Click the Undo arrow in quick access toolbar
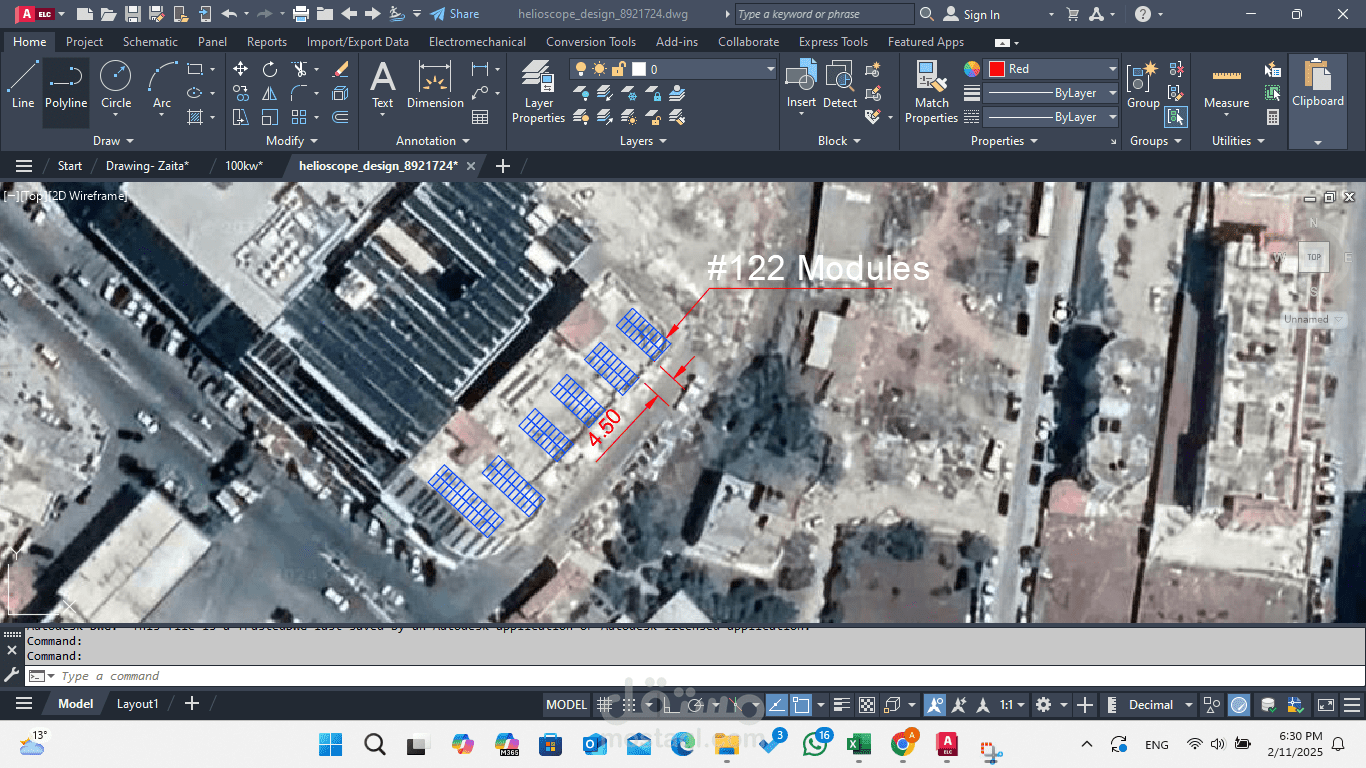 (x=229, y=14)
